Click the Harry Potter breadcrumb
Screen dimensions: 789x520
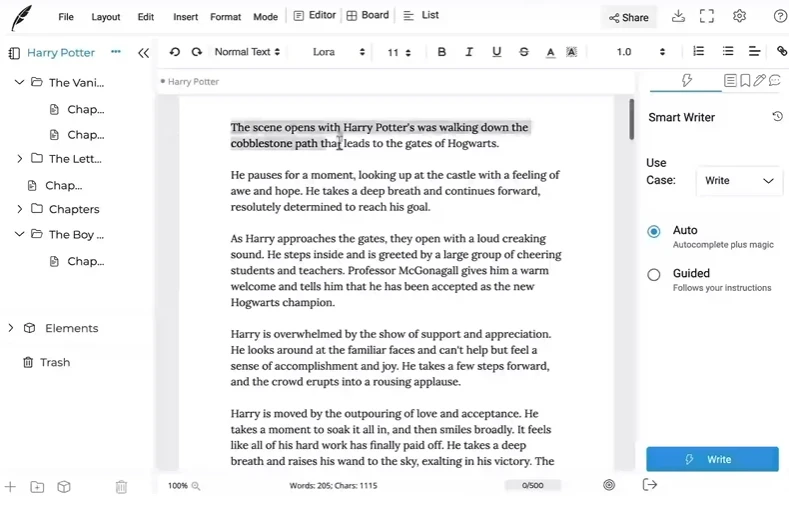(193, 82)
